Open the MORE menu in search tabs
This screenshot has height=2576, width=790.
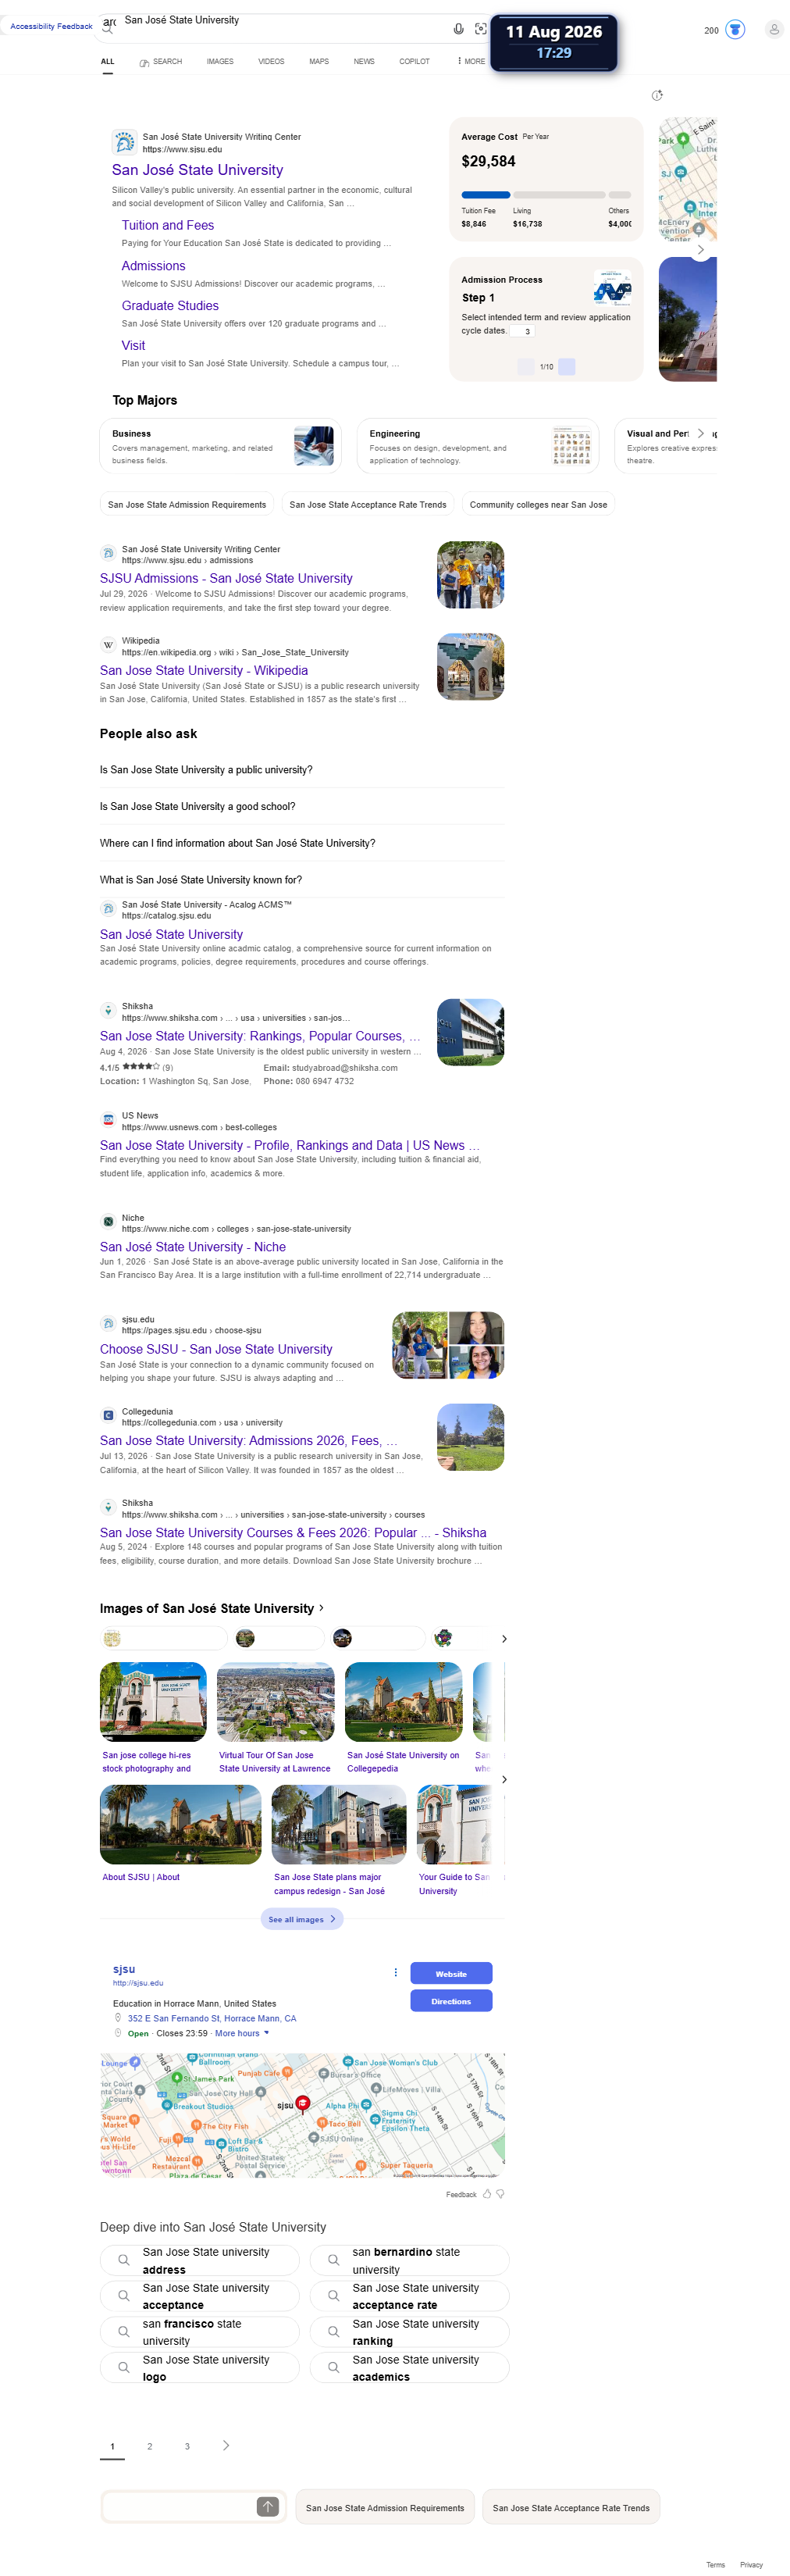(x=471, y=62)
